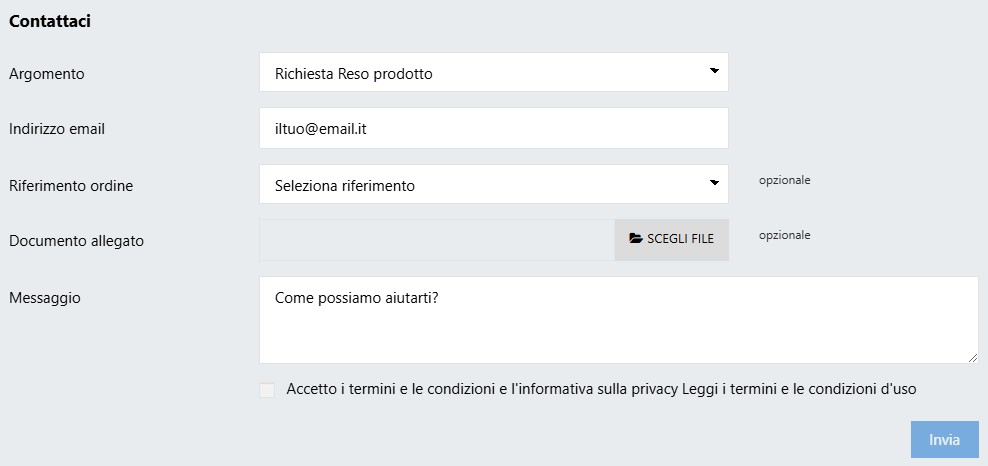Image resolution: width=988 pixels, height=466 pixels.
Task: Click the caret arrow in the Riferimento ordine select
Action: (x=714, y=183)
